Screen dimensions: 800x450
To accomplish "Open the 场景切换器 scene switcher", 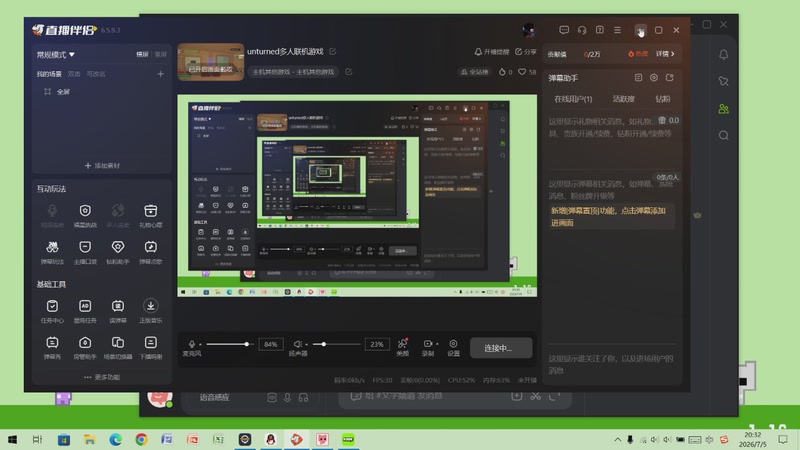I will click(118, 347).
